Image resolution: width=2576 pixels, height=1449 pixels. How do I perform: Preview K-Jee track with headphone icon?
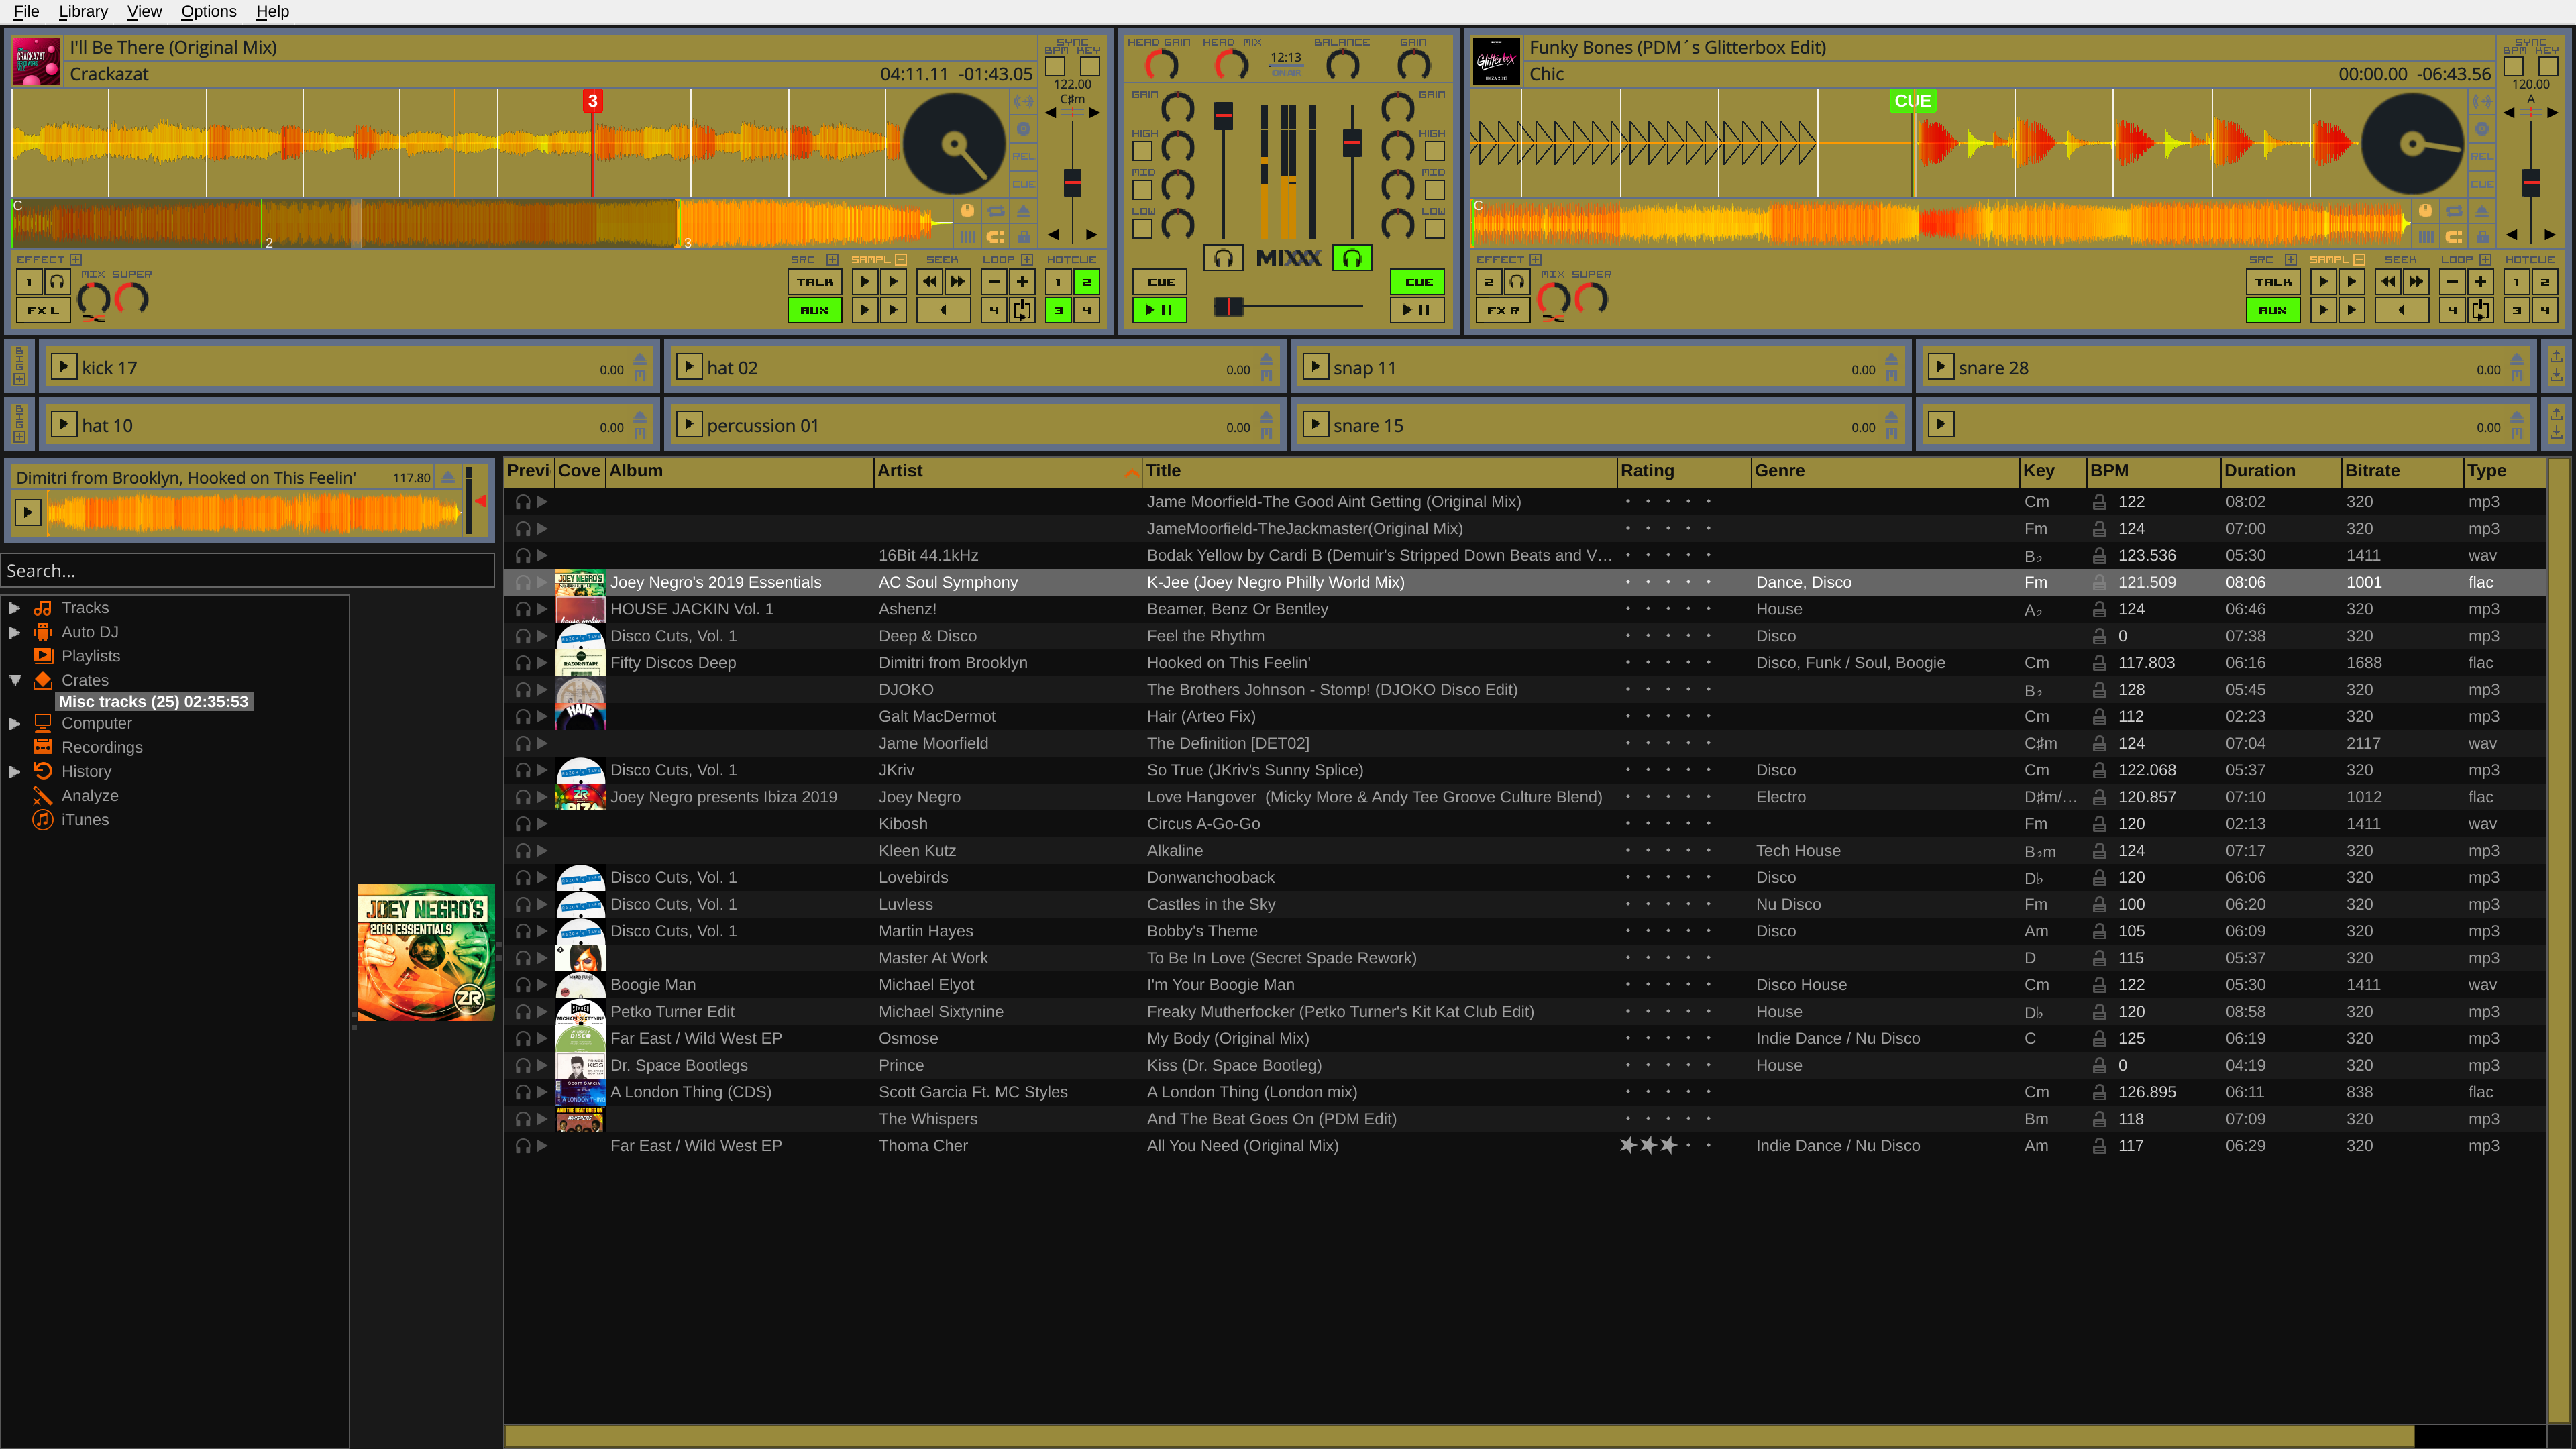pos(522,582)
